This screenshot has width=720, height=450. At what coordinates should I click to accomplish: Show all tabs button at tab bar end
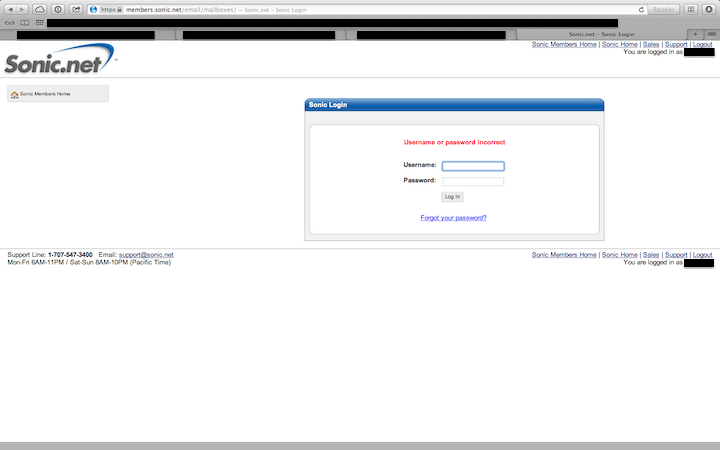[711, 34]
